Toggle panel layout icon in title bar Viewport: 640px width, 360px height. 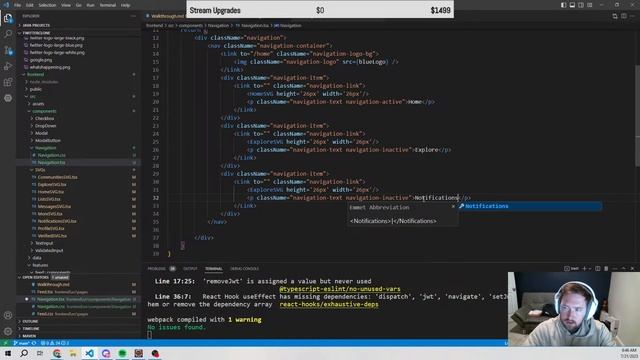572,5
